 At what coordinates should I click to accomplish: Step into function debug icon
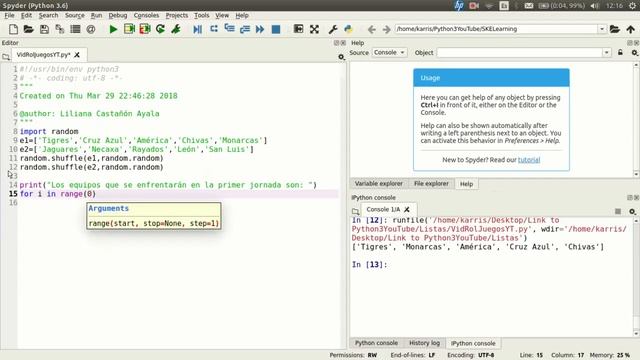pos(229,29)
